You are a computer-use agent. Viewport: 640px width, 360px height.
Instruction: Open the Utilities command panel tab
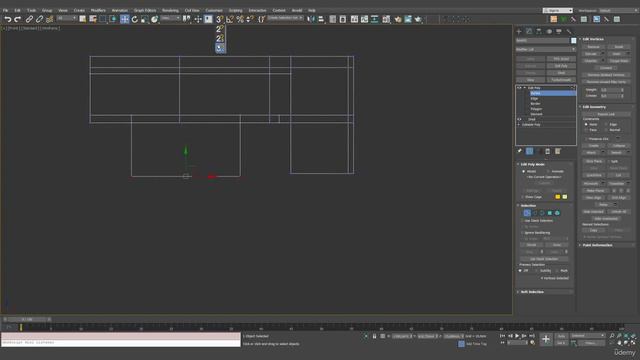569,31
